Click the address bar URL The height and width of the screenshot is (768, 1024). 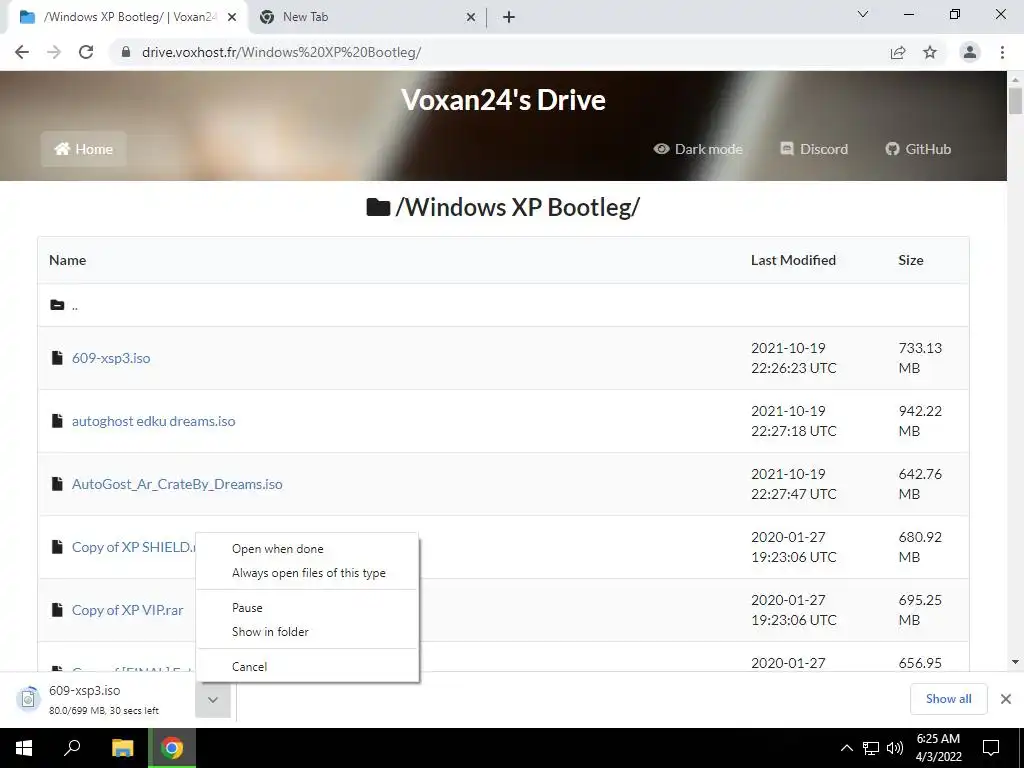pyautogui.click(x=281, y=52)
